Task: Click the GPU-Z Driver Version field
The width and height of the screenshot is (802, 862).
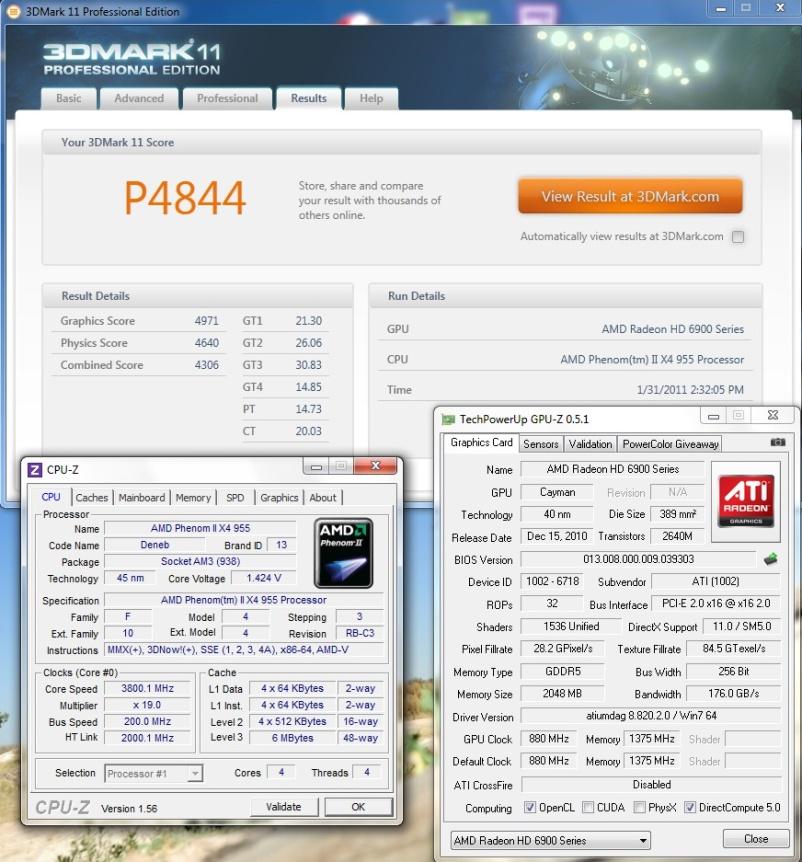Action: pyautogui.click(x=651, y=716)
